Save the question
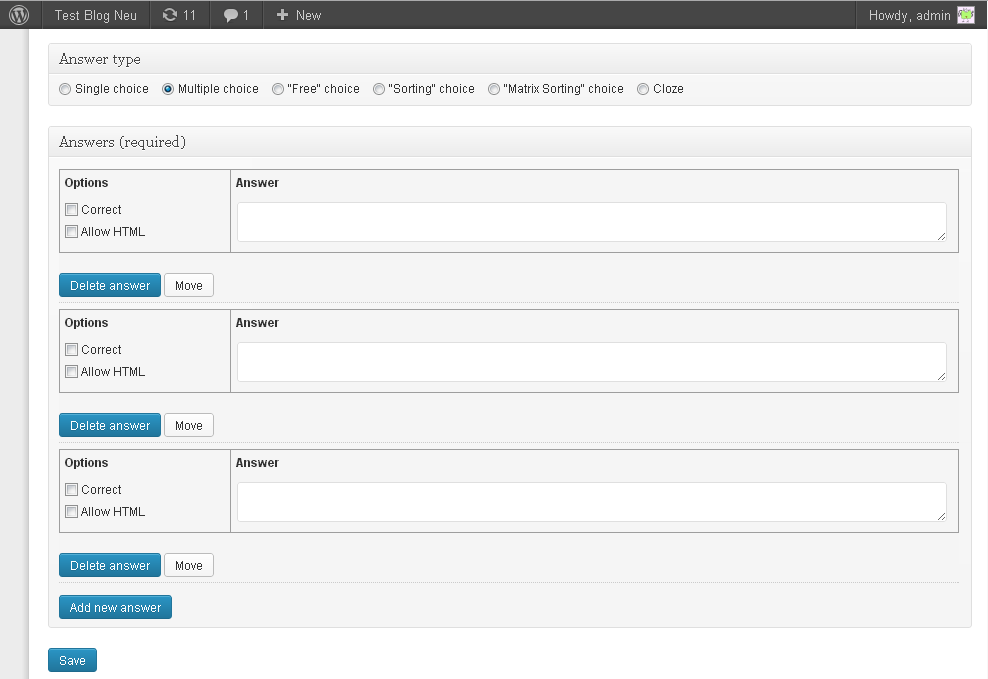 pyautogui.click(x=72, y=661)
